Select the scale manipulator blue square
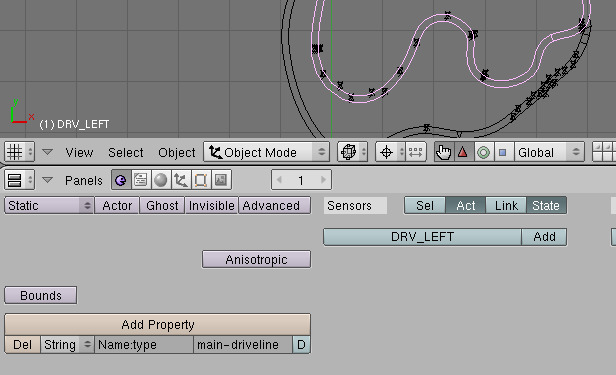 click(x=503, y=152)
